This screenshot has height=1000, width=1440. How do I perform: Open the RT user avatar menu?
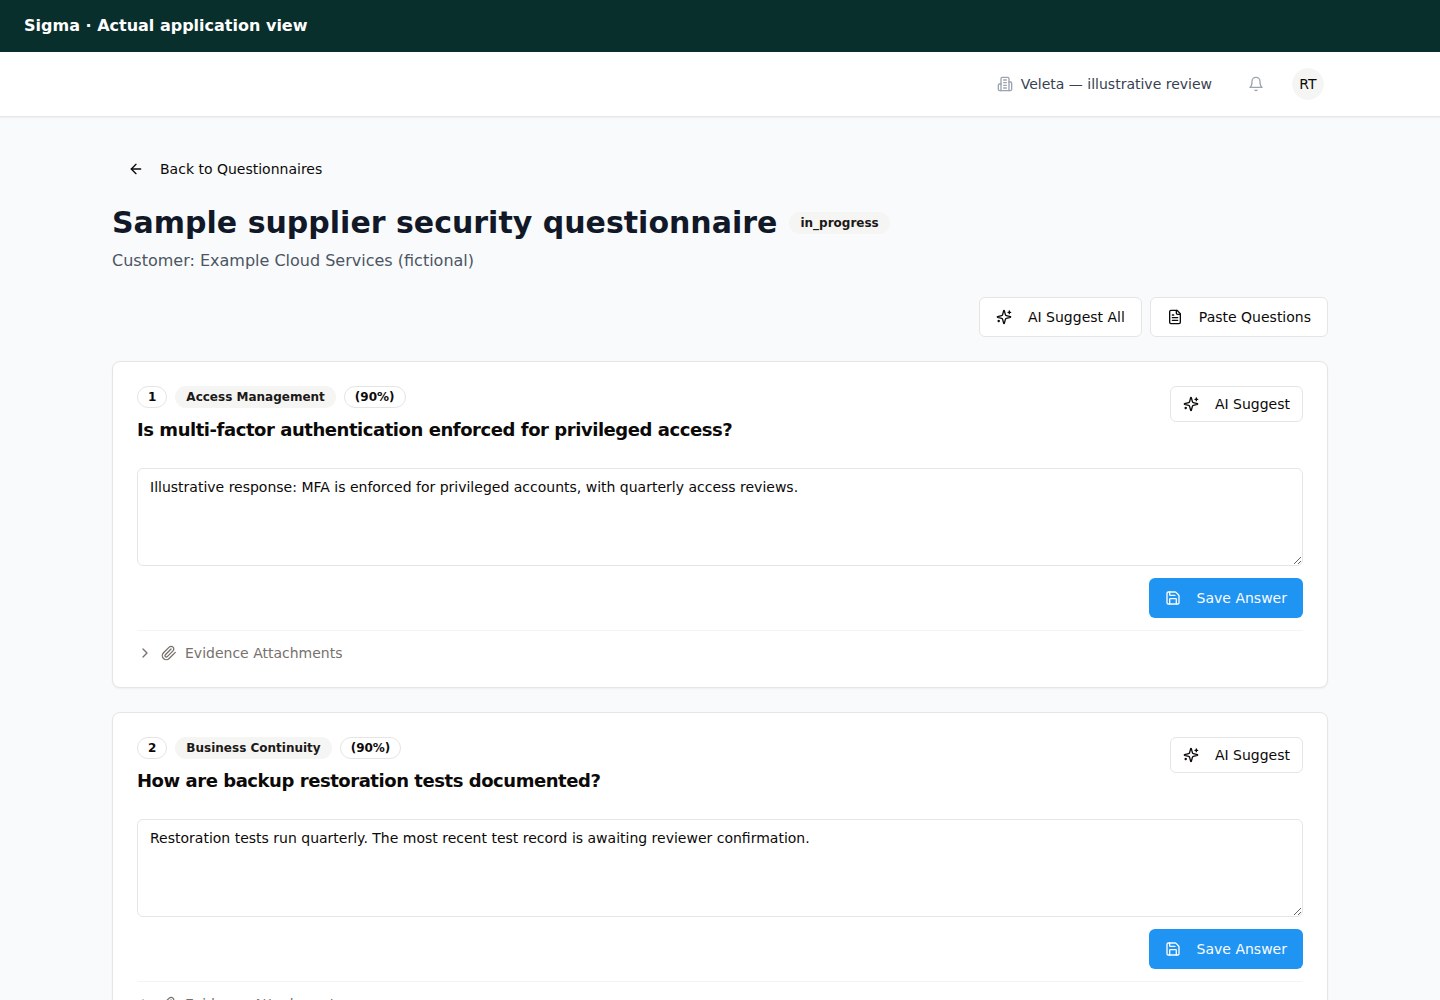(1308, 84)
